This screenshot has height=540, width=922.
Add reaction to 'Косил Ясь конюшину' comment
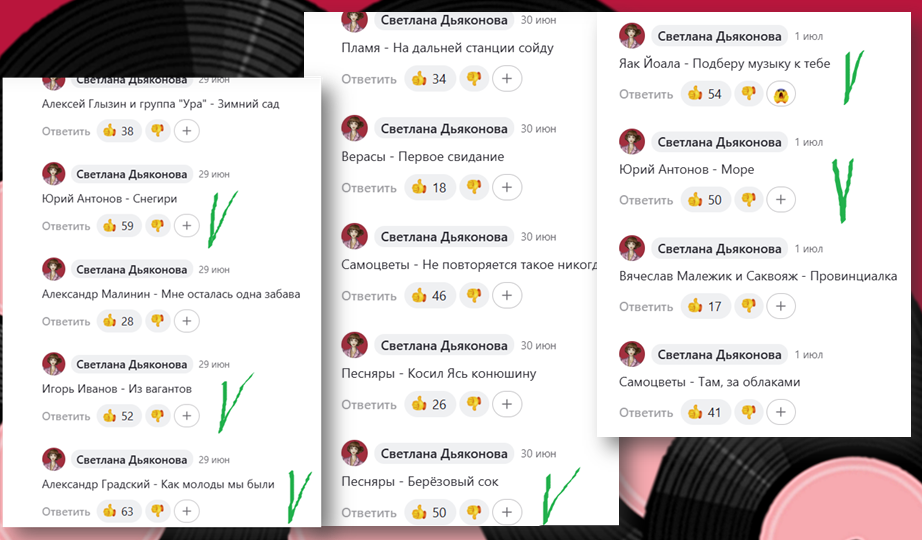pos(507,404)
